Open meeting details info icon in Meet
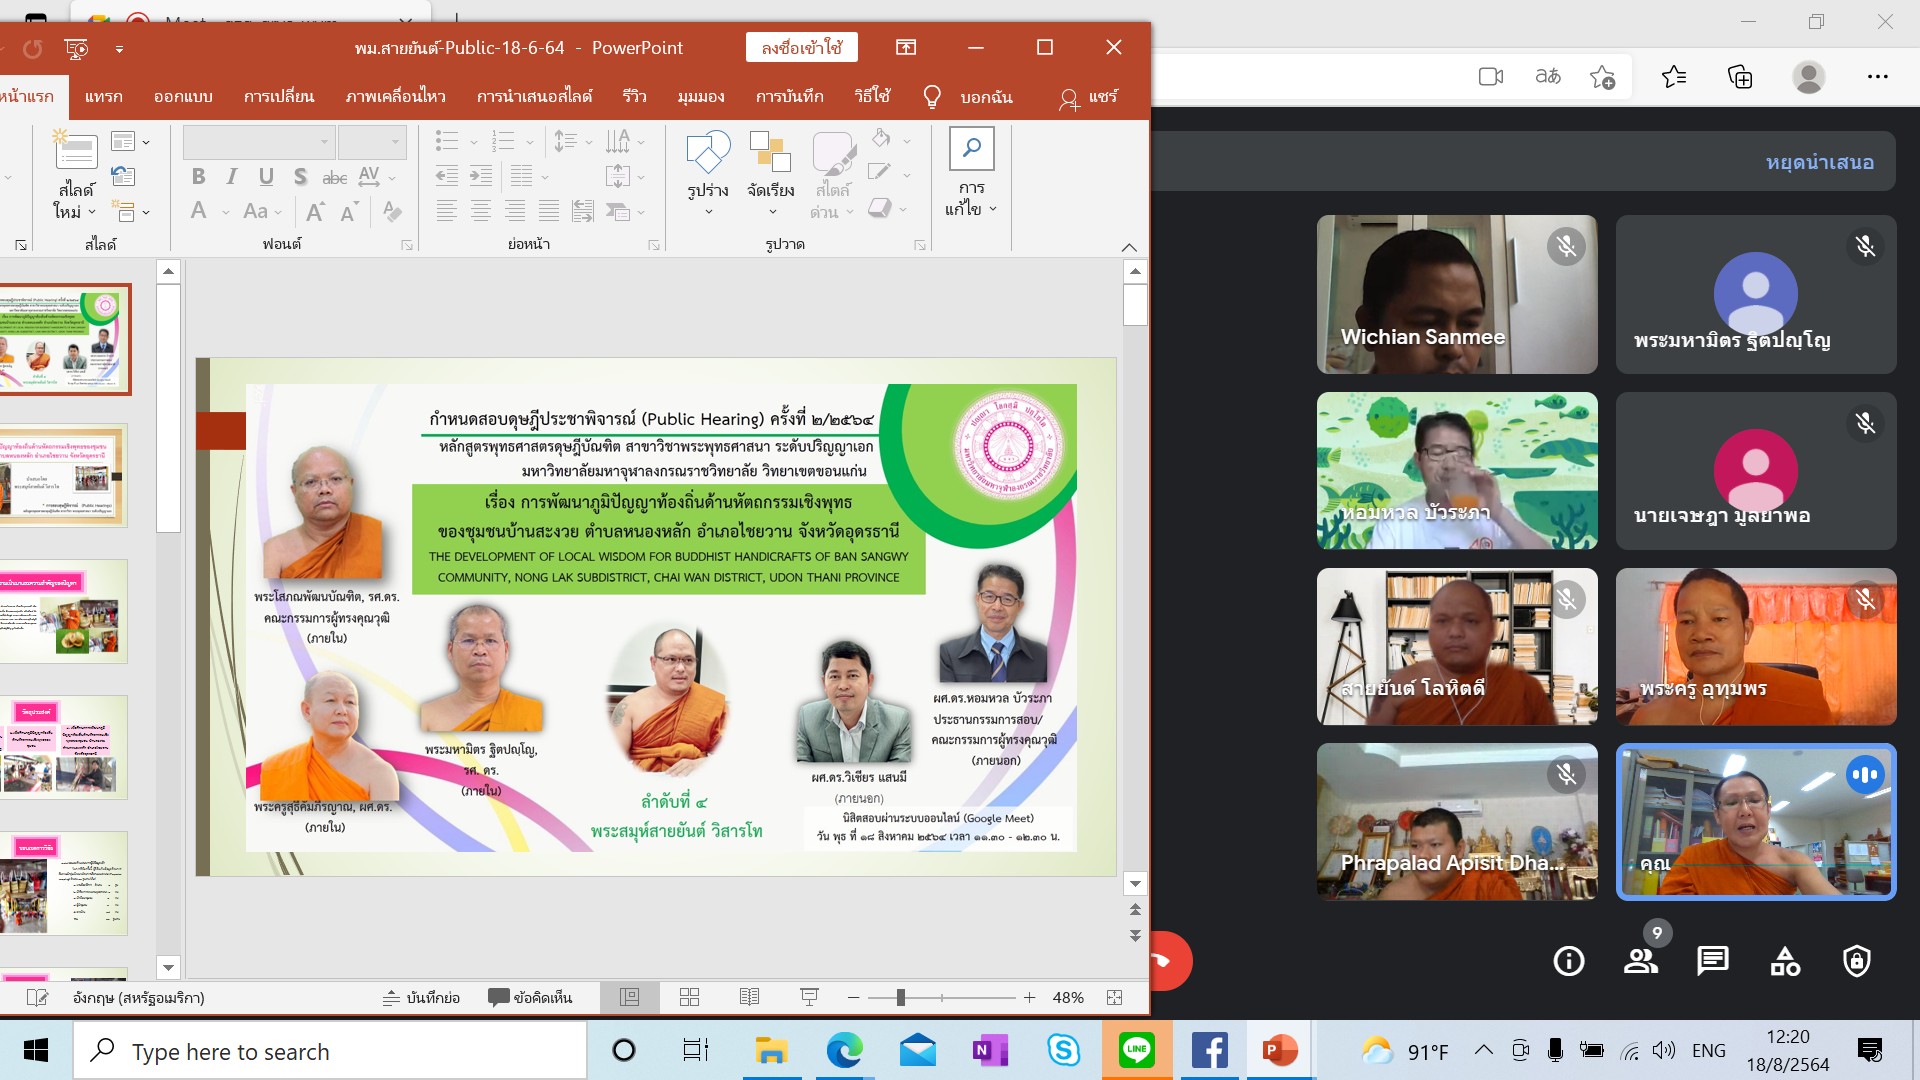Viewport: 1920px width, 1080px height. pyautogui.click(x=1569, y=961)
